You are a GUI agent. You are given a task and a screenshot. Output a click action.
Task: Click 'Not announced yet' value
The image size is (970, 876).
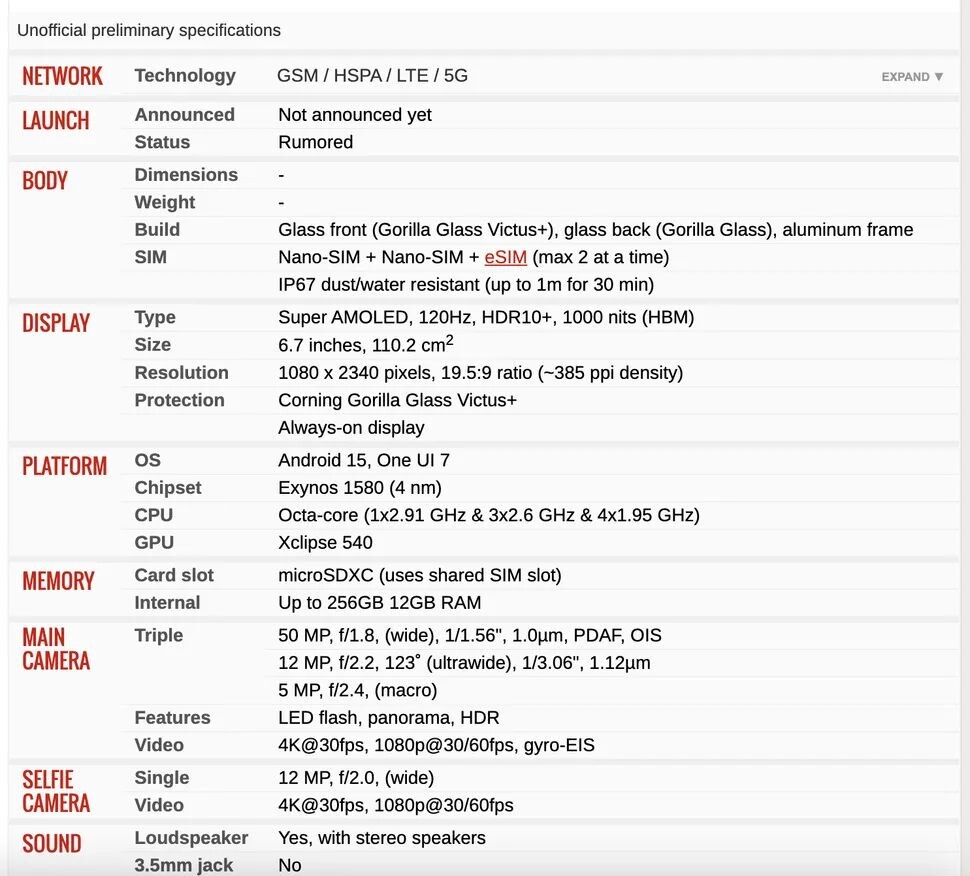point(355,115)
